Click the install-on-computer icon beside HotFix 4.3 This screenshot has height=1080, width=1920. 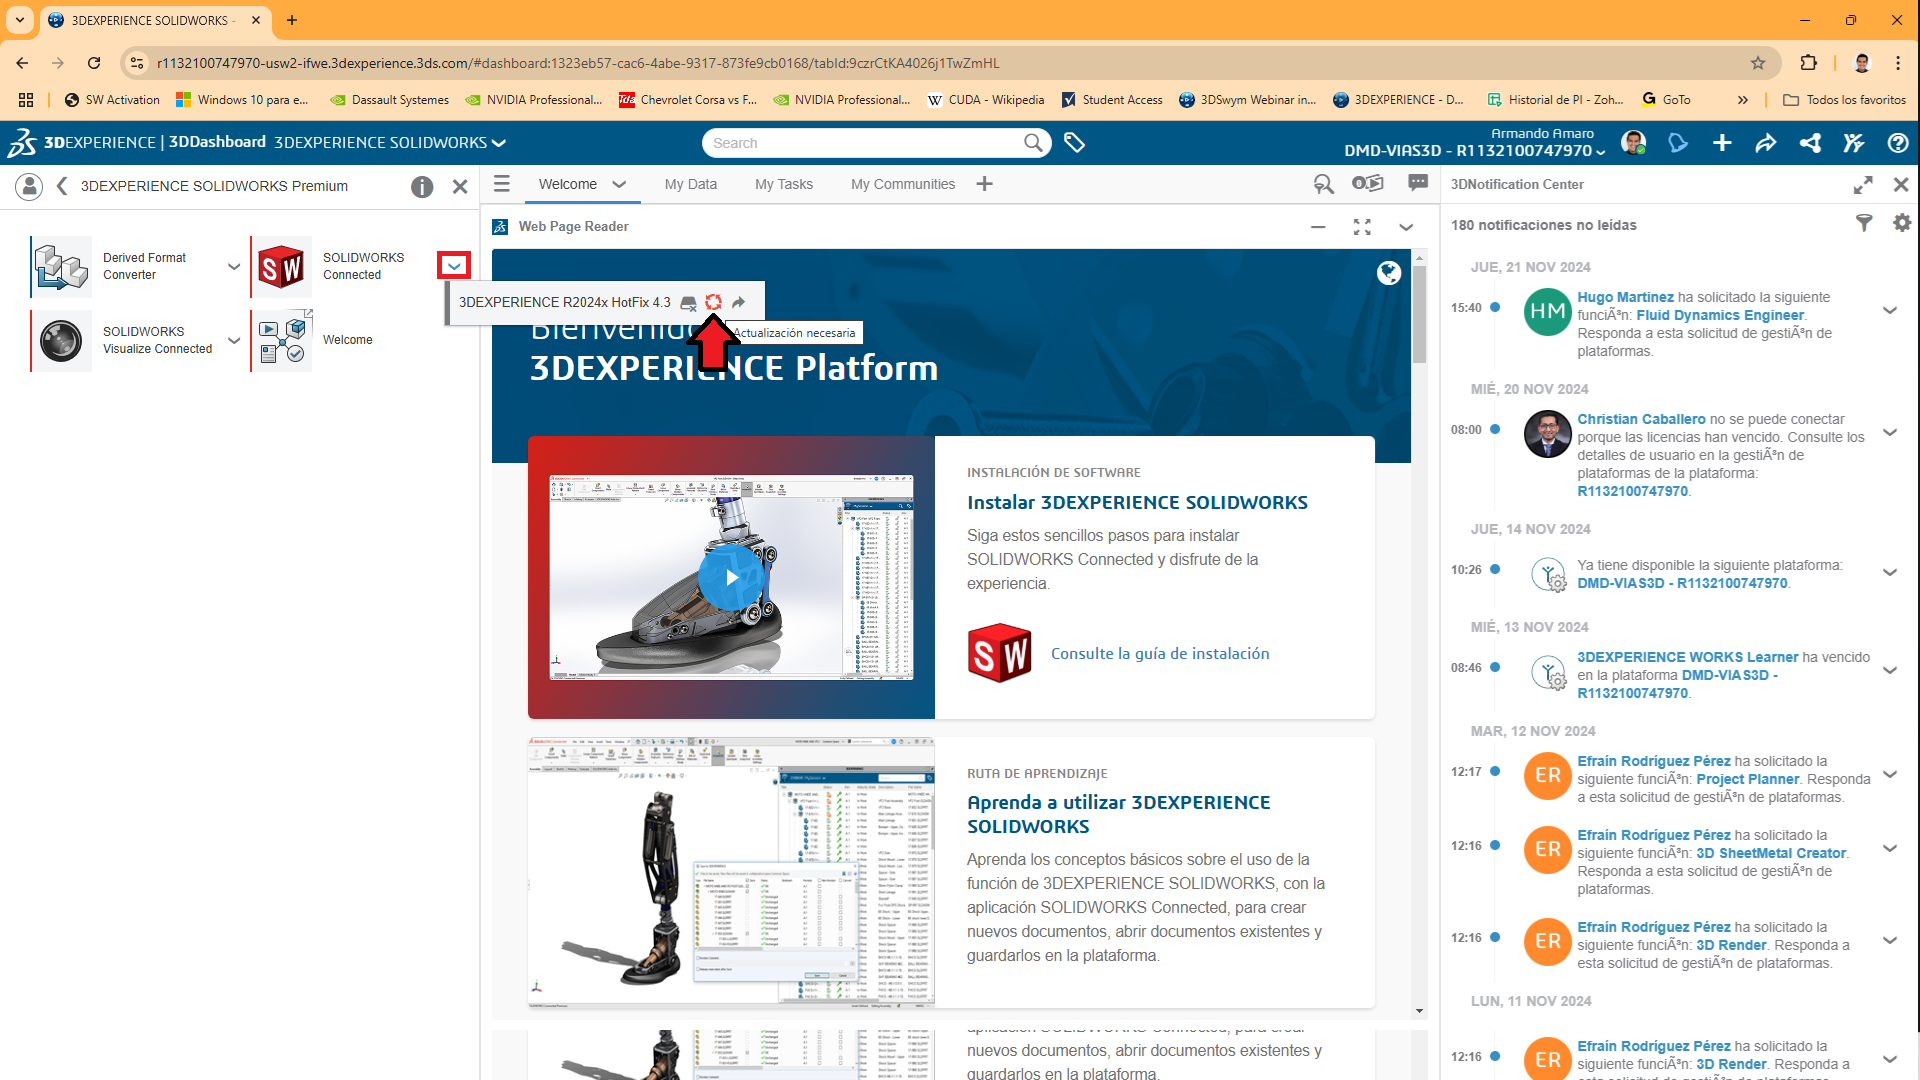(688, 303)
